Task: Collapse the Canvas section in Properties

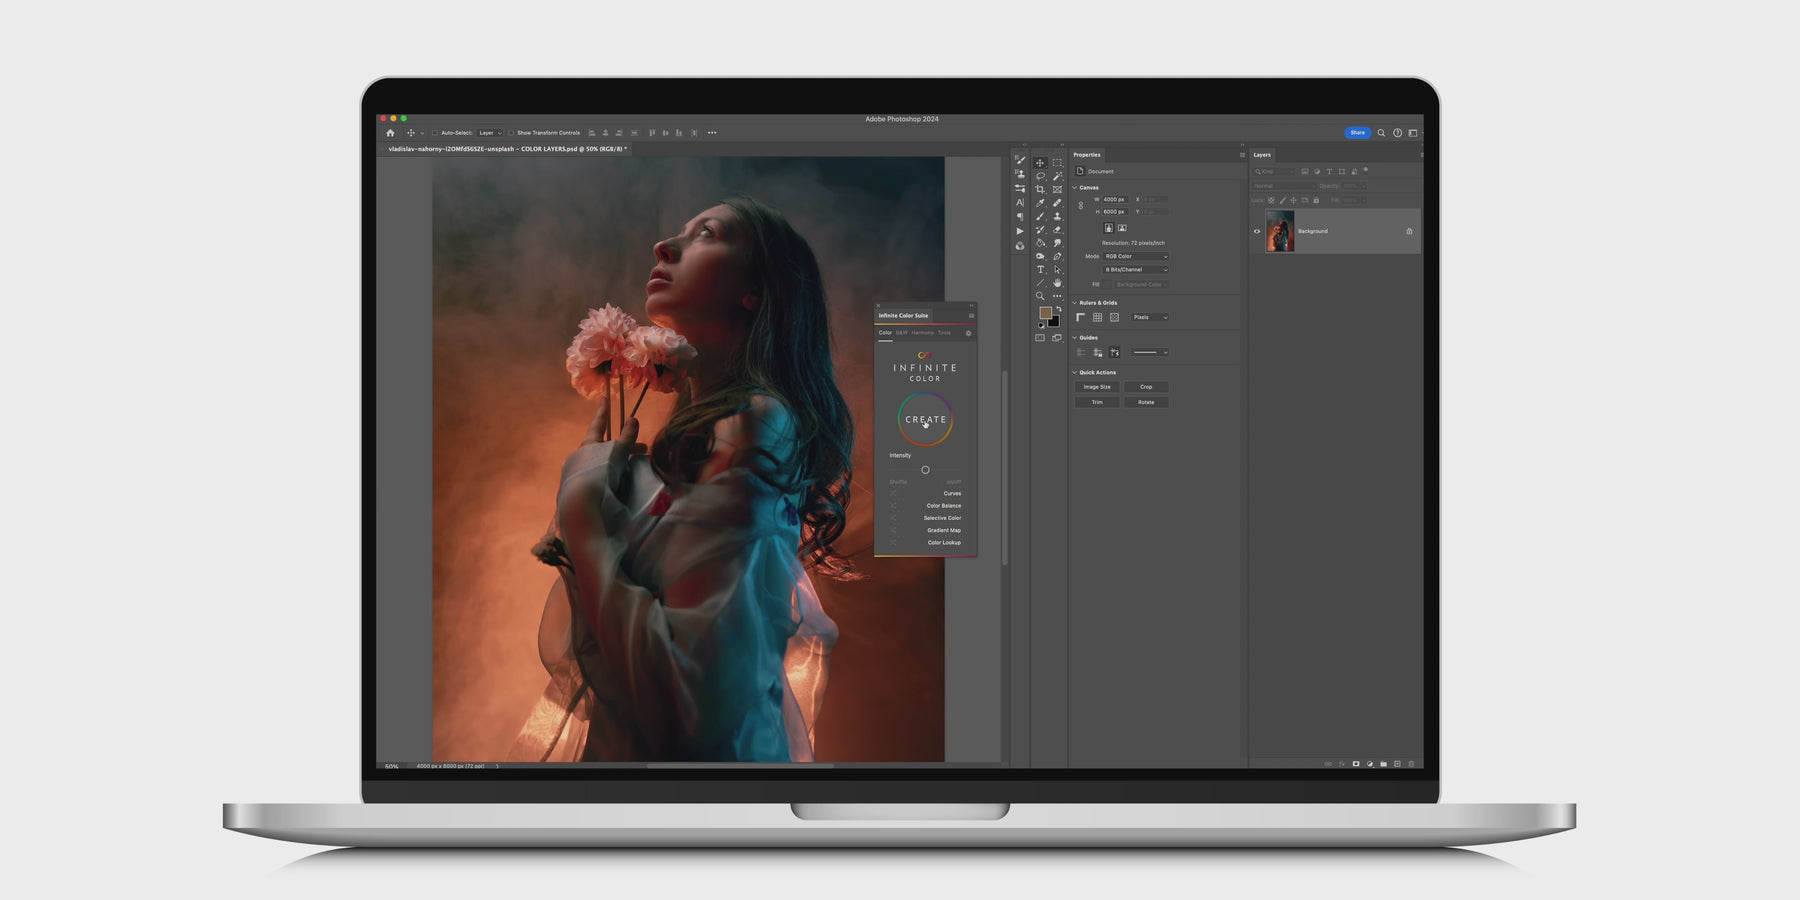Action: pyautogui.click(x=1075, y=187)
